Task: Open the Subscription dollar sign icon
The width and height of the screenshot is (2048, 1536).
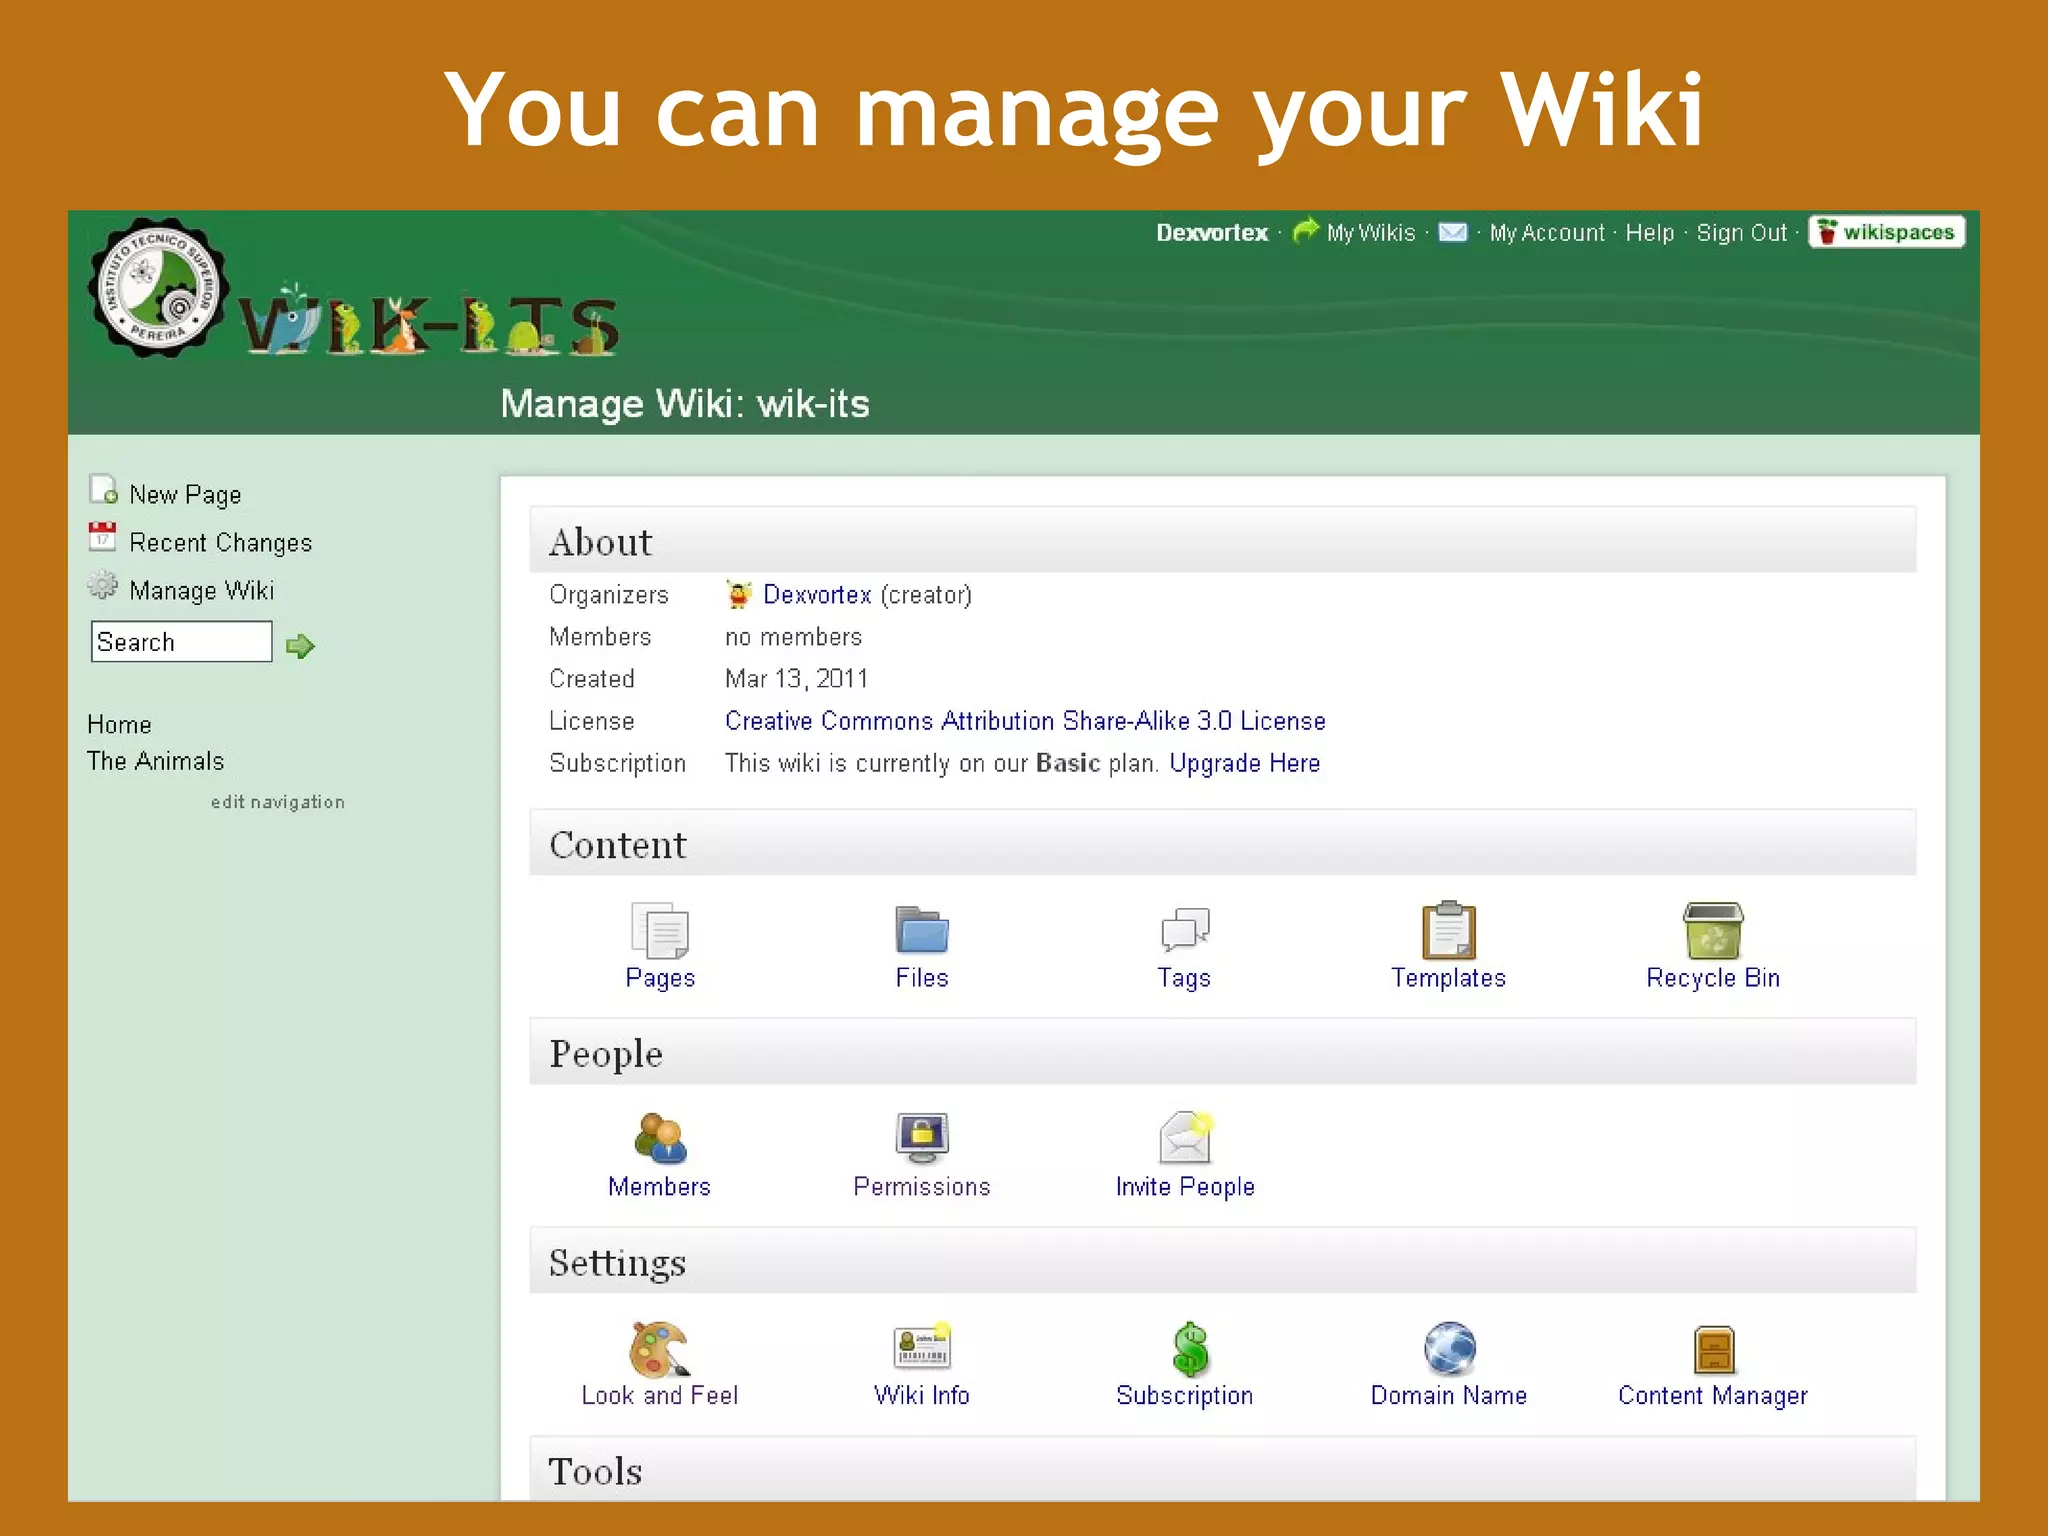Action: (x=1190, y=1348)
